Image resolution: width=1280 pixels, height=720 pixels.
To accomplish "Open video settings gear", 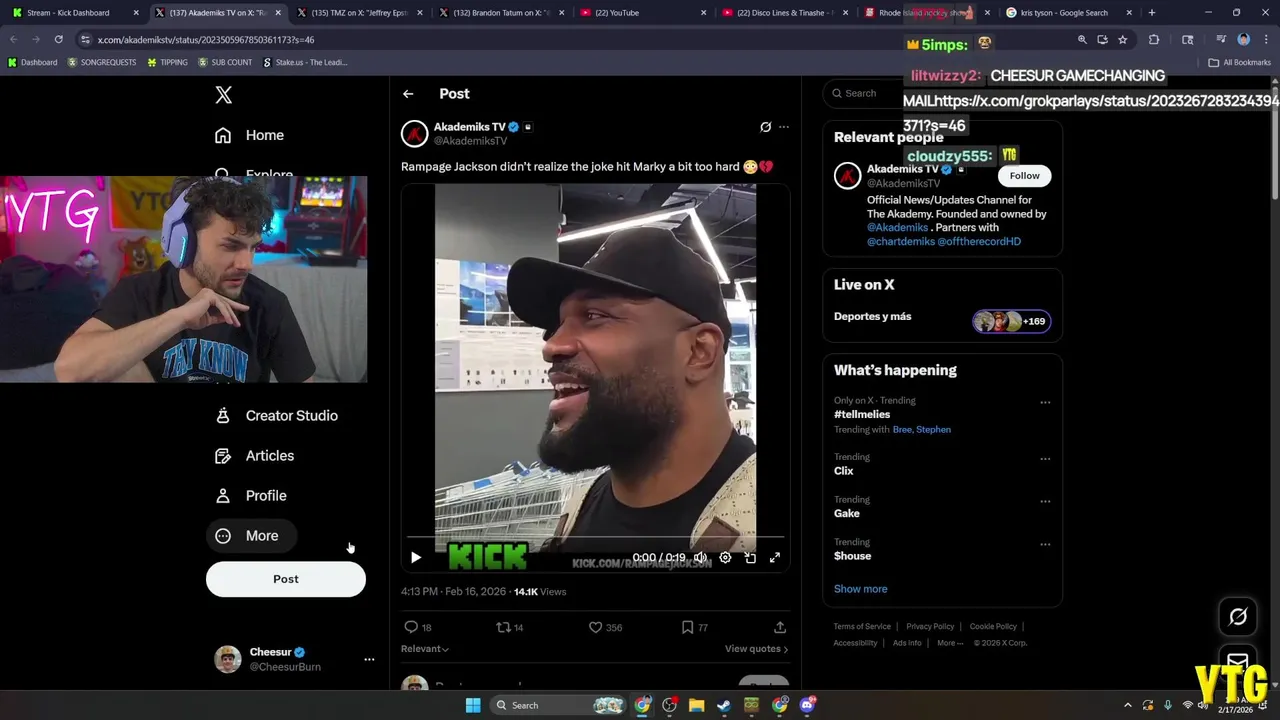I will pos(725,558).
